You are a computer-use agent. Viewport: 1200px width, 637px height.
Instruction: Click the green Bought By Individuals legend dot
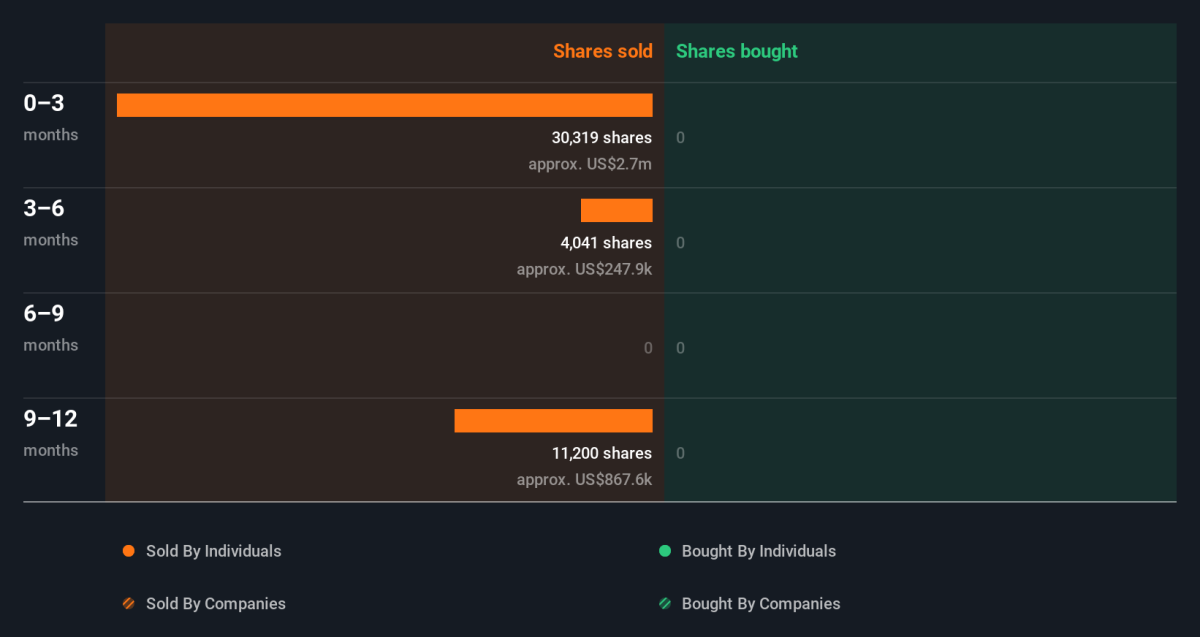tap(664, 551)
